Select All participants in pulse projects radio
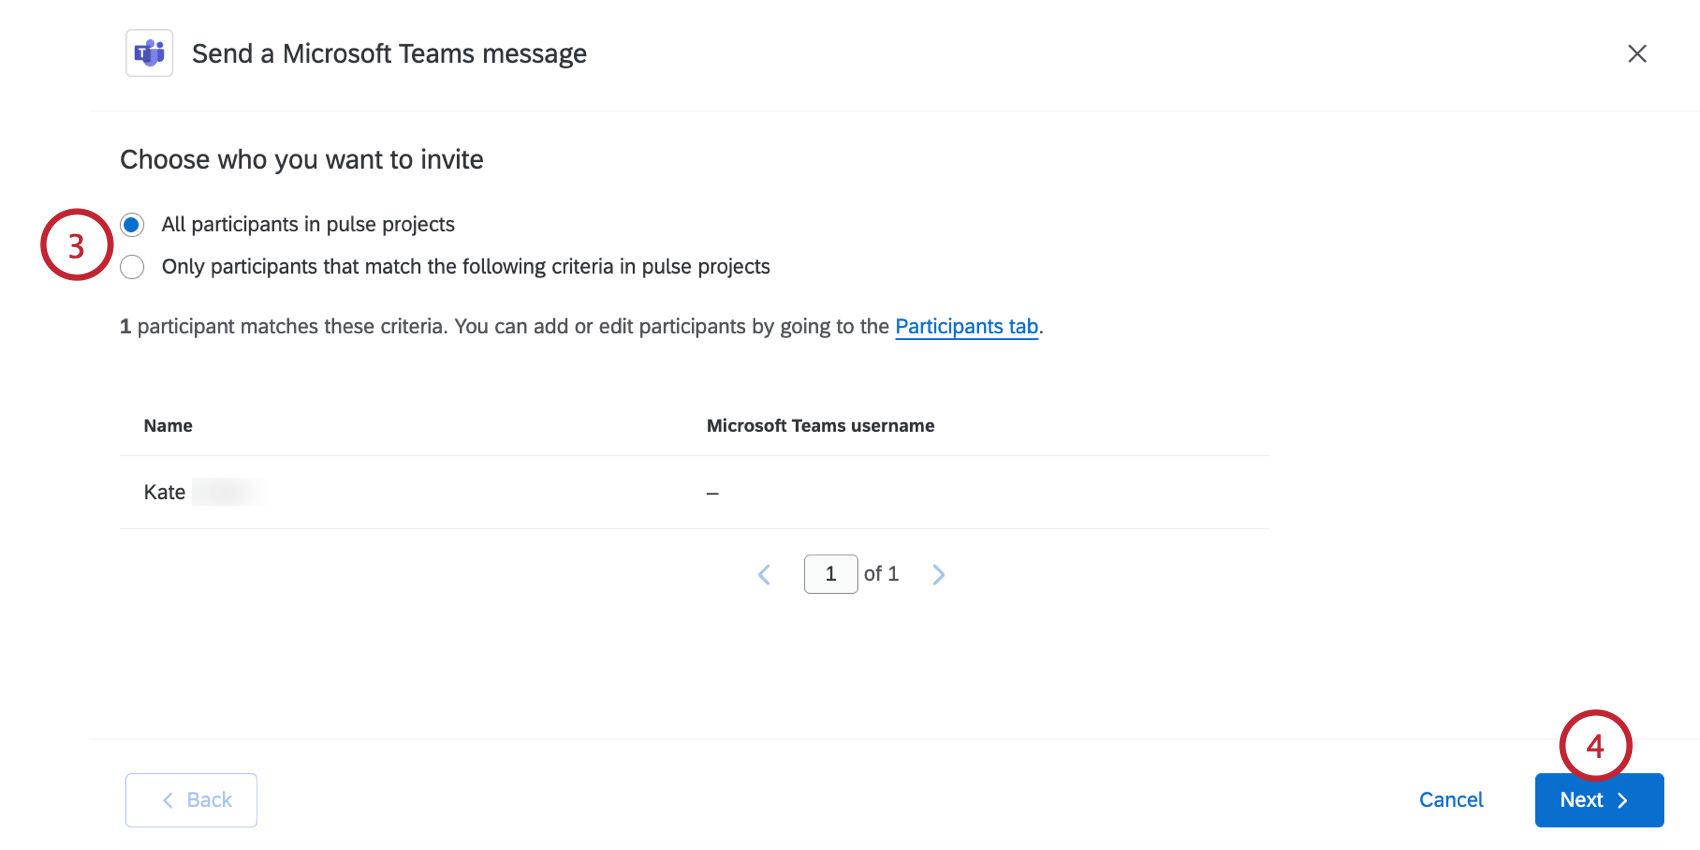This screenshot has width=1700, height=850. click(x=132, y=225)
